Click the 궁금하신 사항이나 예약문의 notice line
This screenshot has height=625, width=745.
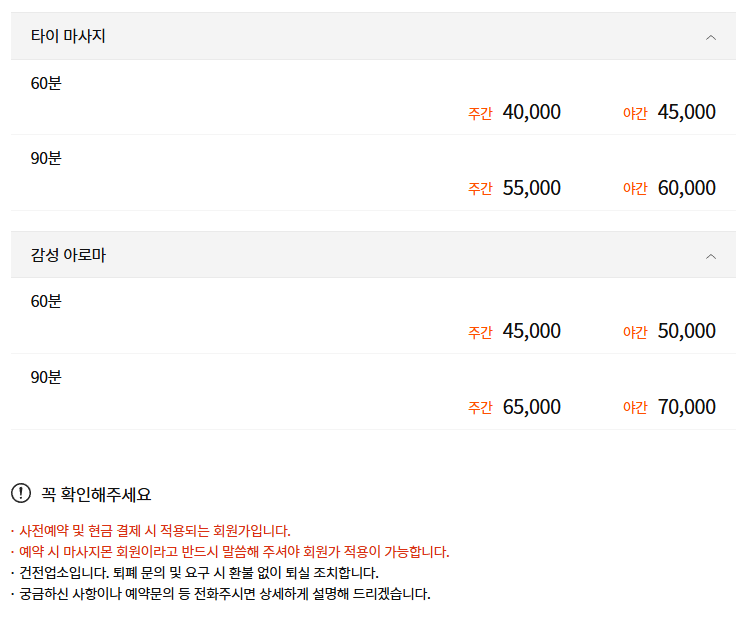224,594
